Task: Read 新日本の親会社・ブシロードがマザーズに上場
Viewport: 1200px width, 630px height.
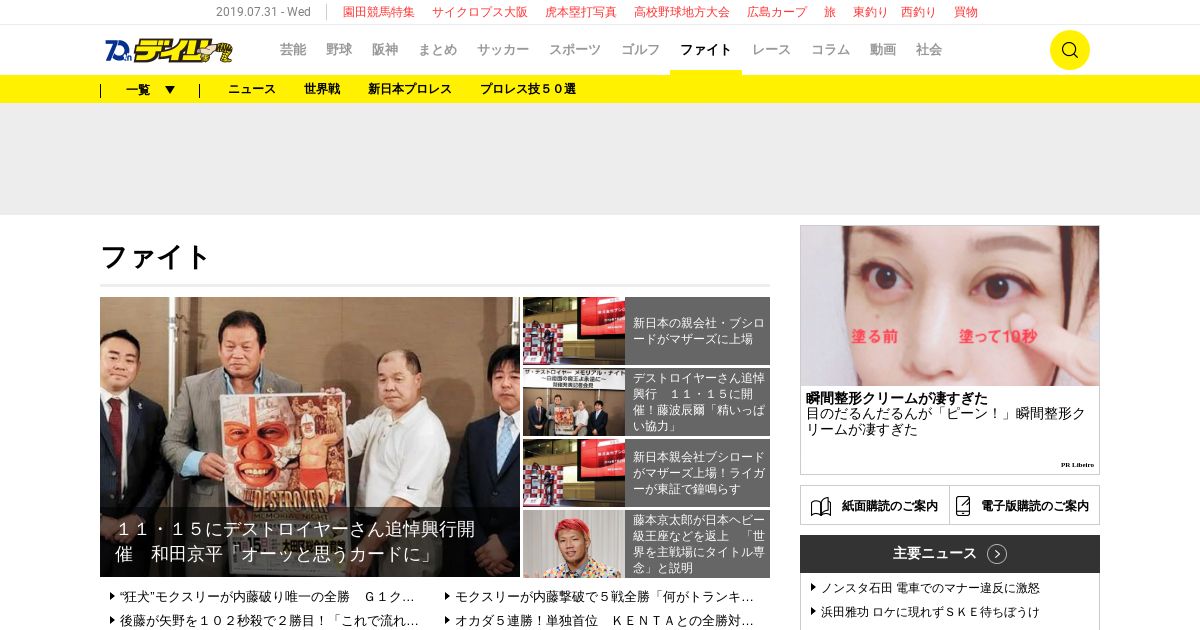Action: (x=698, y=331)
